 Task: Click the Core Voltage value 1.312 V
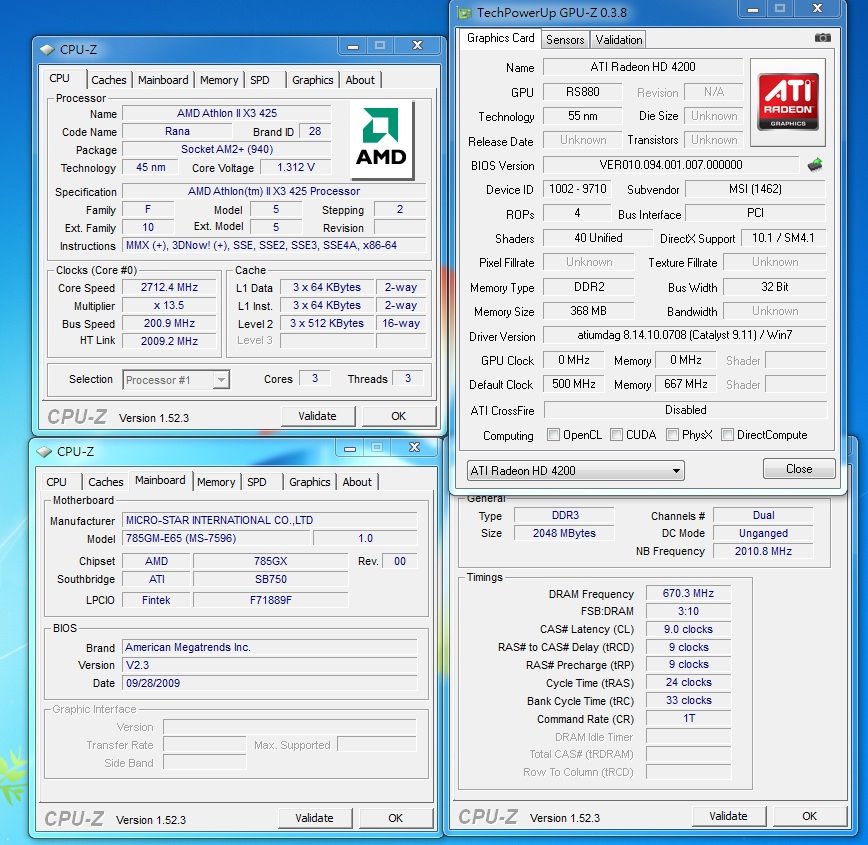tap(296, 167)
